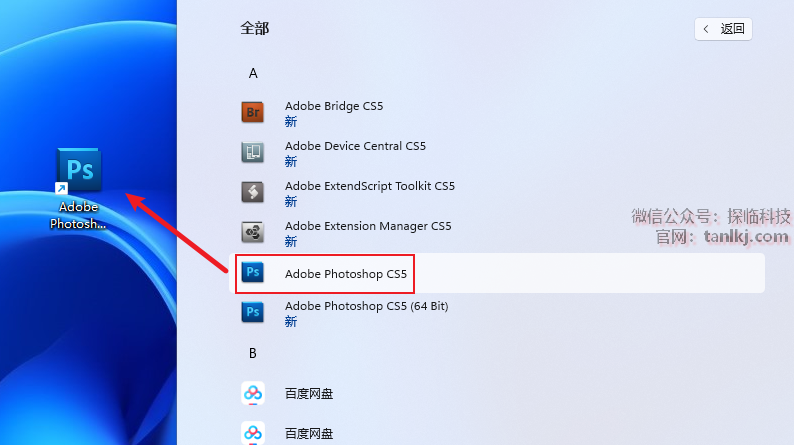Screen dimensions: 794x445
Task: Click the Adobe ExtendScript Toolkit CS5 icon
Action: [x=253, y=192]
